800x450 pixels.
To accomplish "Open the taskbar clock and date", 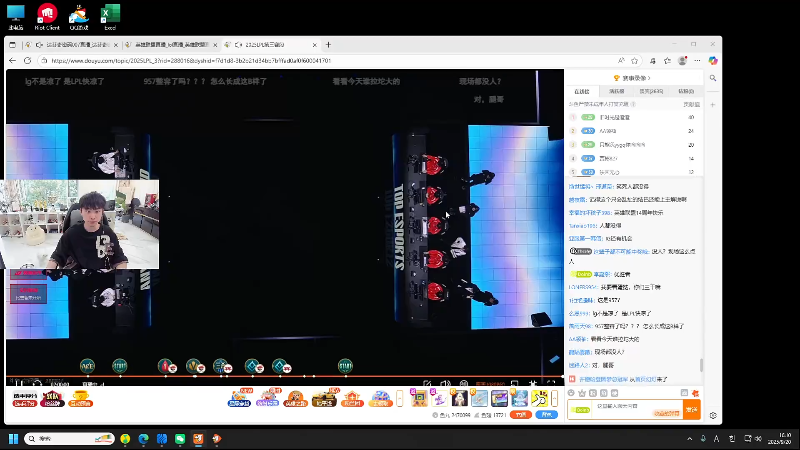I will [x=779, y=439].
